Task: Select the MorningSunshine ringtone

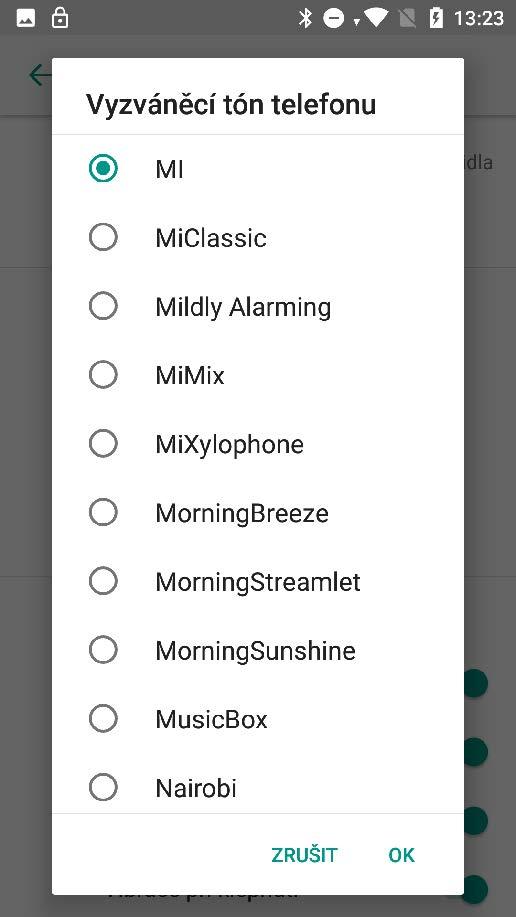Action: point(257,650)
